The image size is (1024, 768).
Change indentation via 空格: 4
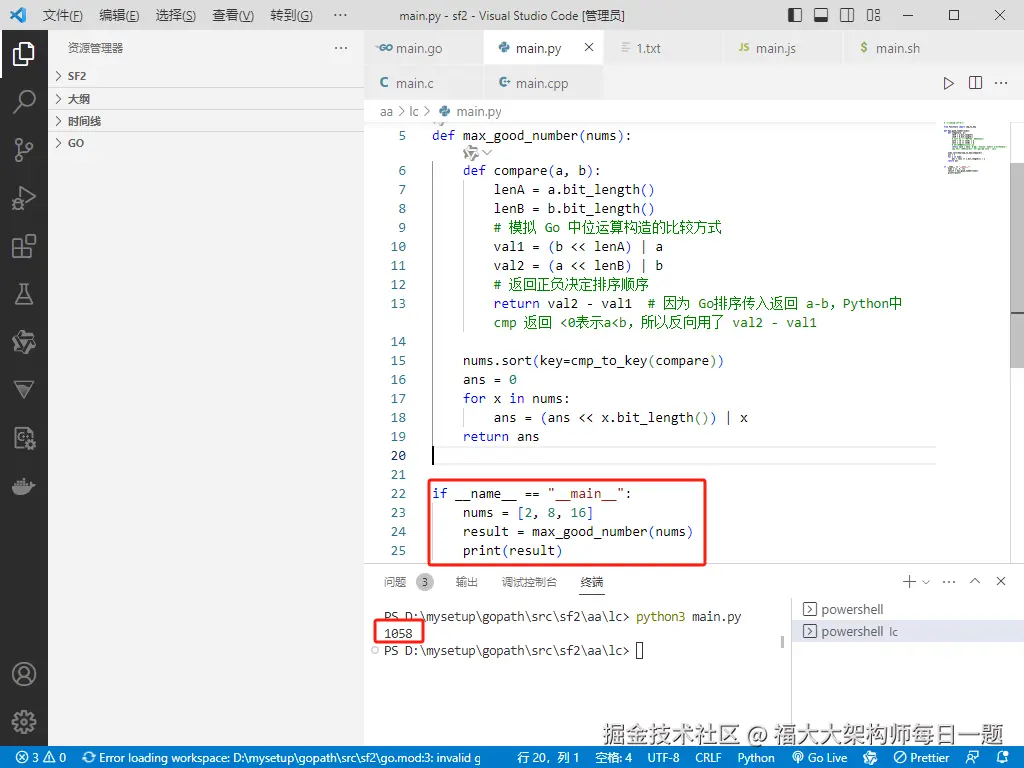tap(613, 758)
